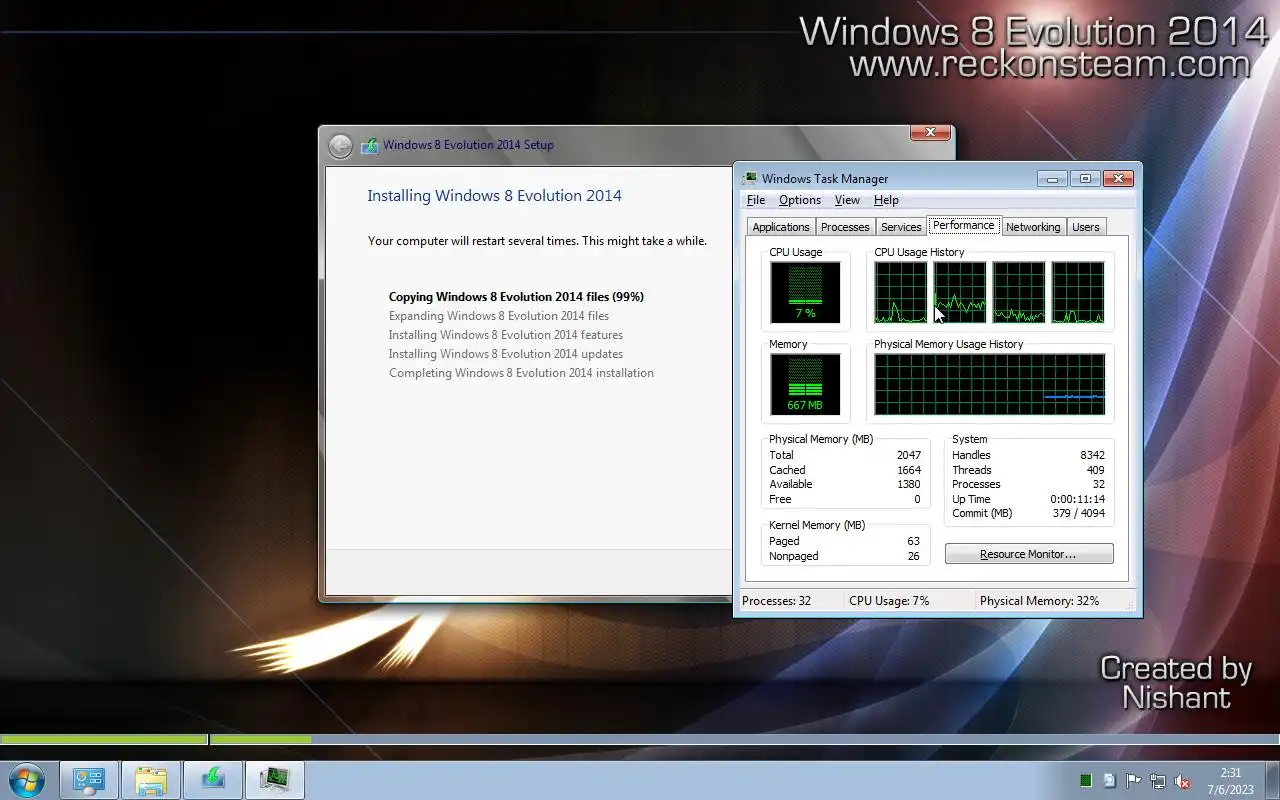Close the Task Manager window

pyautogui.click(x=1119, y=179)
